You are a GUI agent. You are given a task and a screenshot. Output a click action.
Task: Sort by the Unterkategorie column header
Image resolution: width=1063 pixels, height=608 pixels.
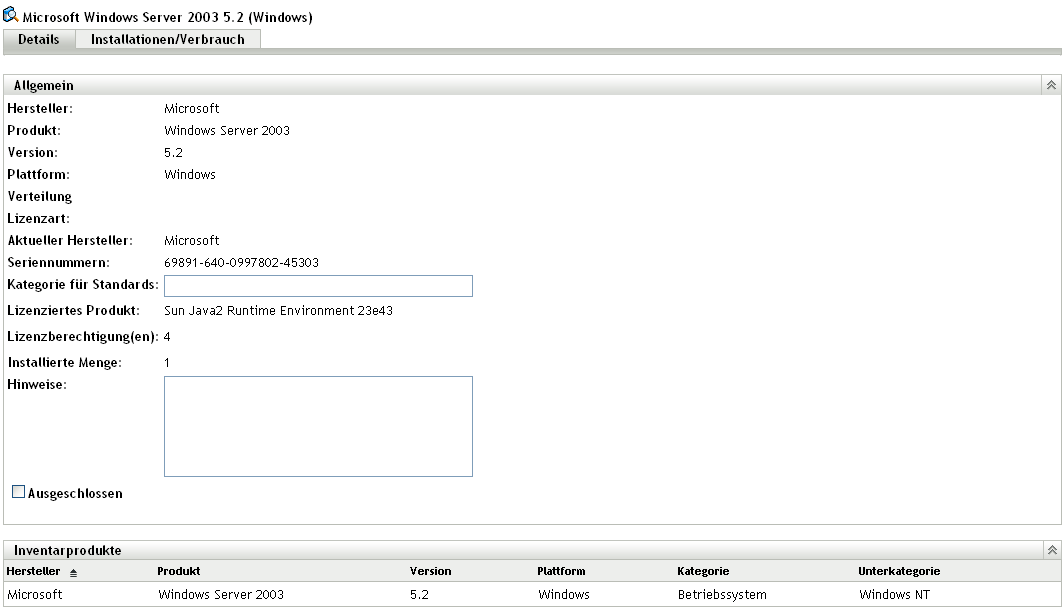point(899,571)
